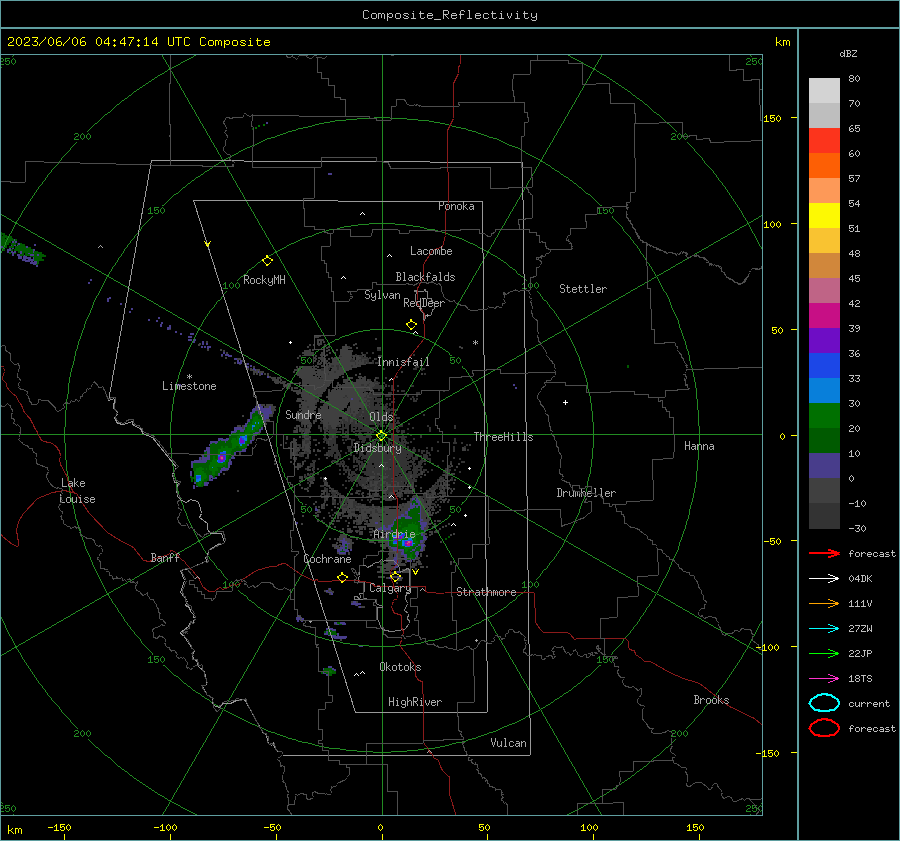Viewport: 900px width, 841px height.
Task: Click the RockyMH label
Action: point(264,280)
